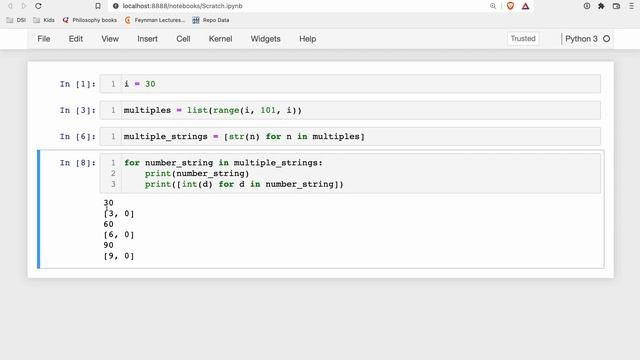View site information icon beside localhost URL
Viewport: 640px width, 360px height.
coord(116,6)
